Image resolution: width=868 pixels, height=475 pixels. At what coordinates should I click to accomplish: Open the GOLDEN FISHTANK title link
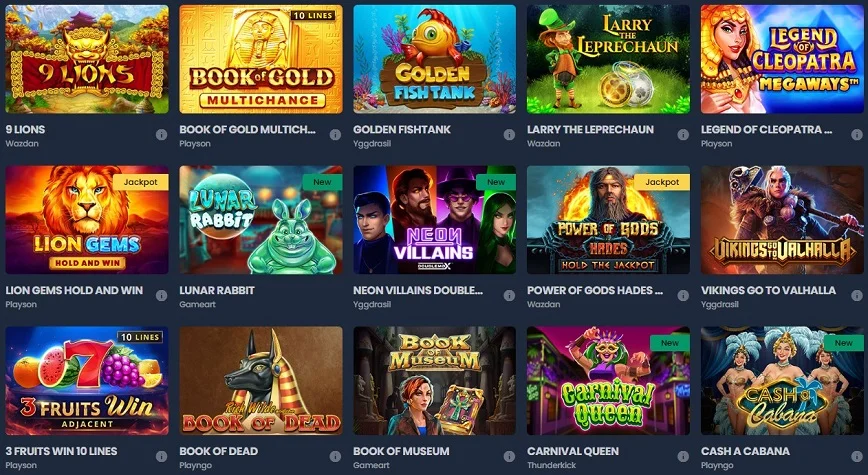click(402, 130)
